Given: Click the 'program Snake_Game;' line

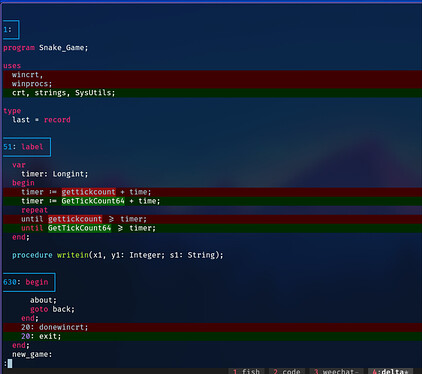Looking at the screenshot, I should (x=46, y=48).
